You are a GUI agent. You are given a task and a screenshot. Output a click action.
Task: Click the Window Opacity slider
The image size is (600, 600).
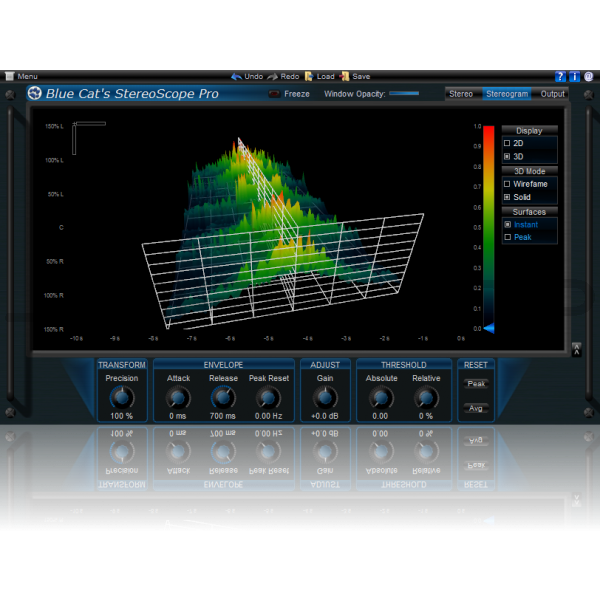tap(404, 94)
